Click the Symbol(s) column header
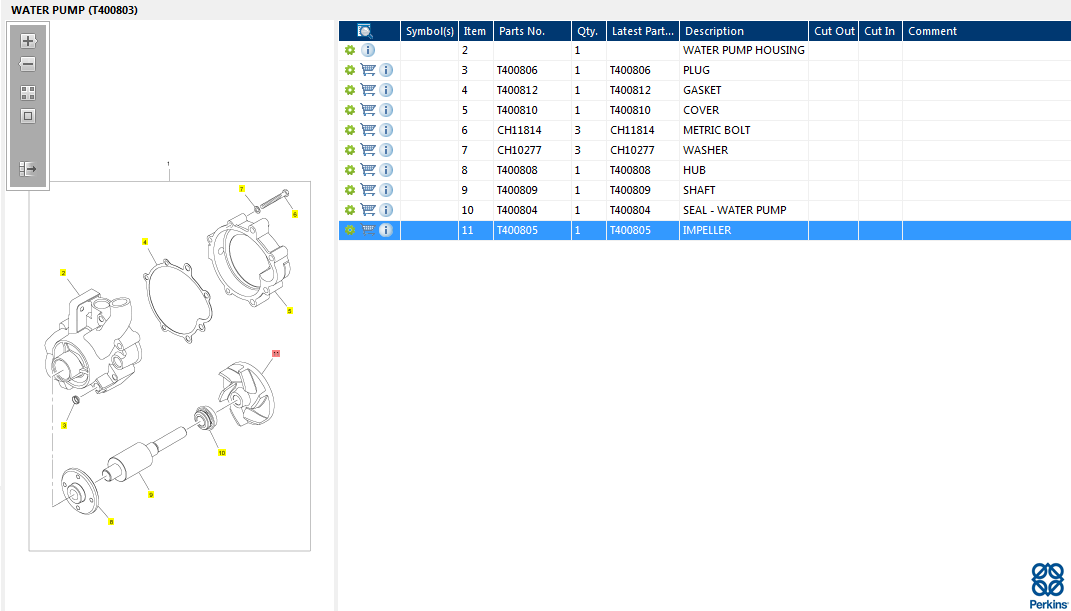 [x=430, y=31]
